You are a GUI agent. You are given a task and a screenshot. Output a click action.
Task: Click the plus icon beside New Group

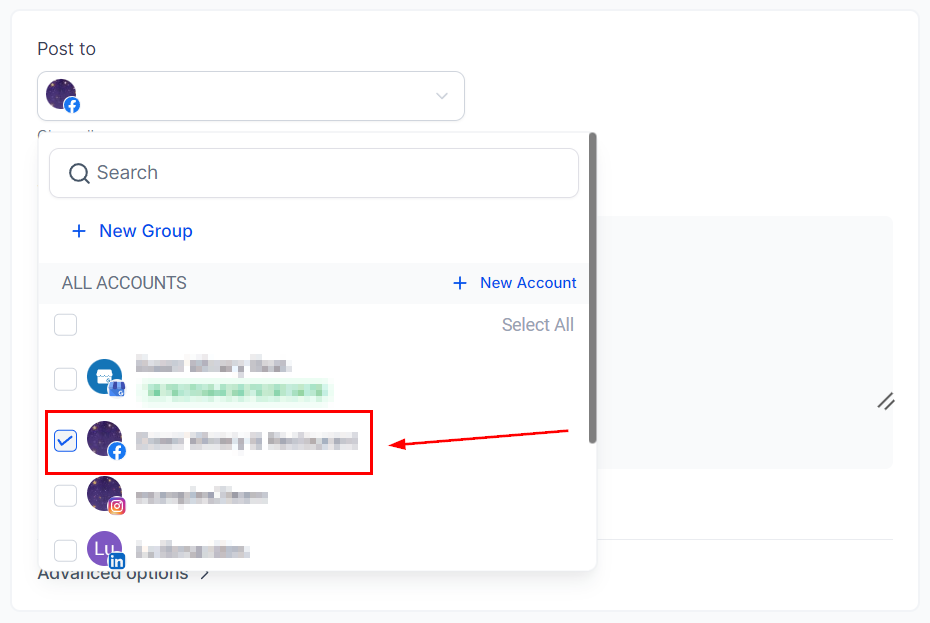79,231
